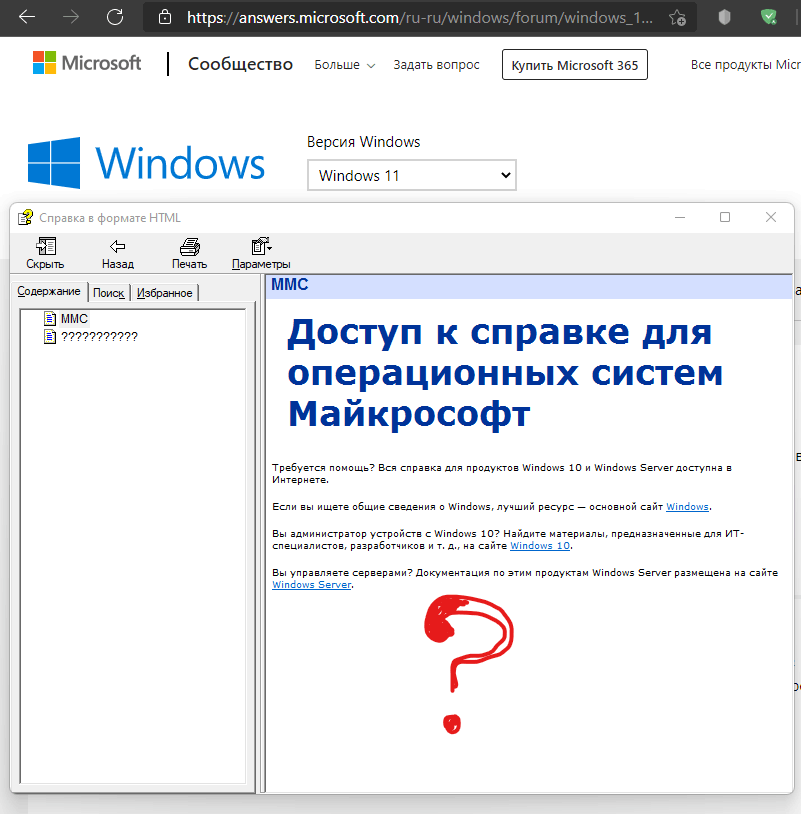
Task: Click the browser forward arrow
Action: tap(71, 17)
